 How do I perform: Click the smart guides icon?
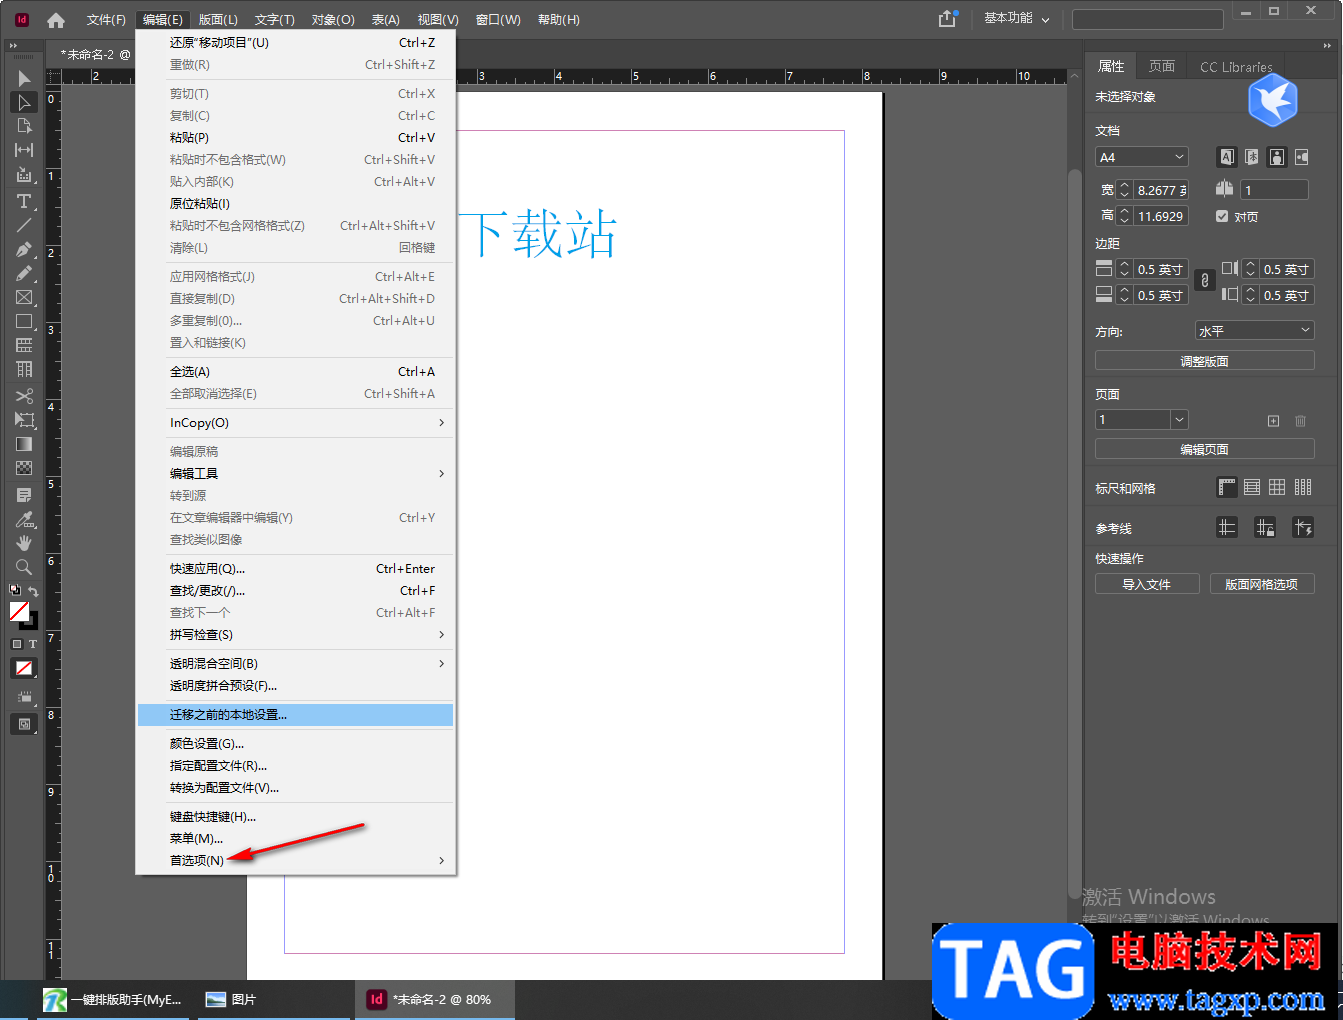1303,527
